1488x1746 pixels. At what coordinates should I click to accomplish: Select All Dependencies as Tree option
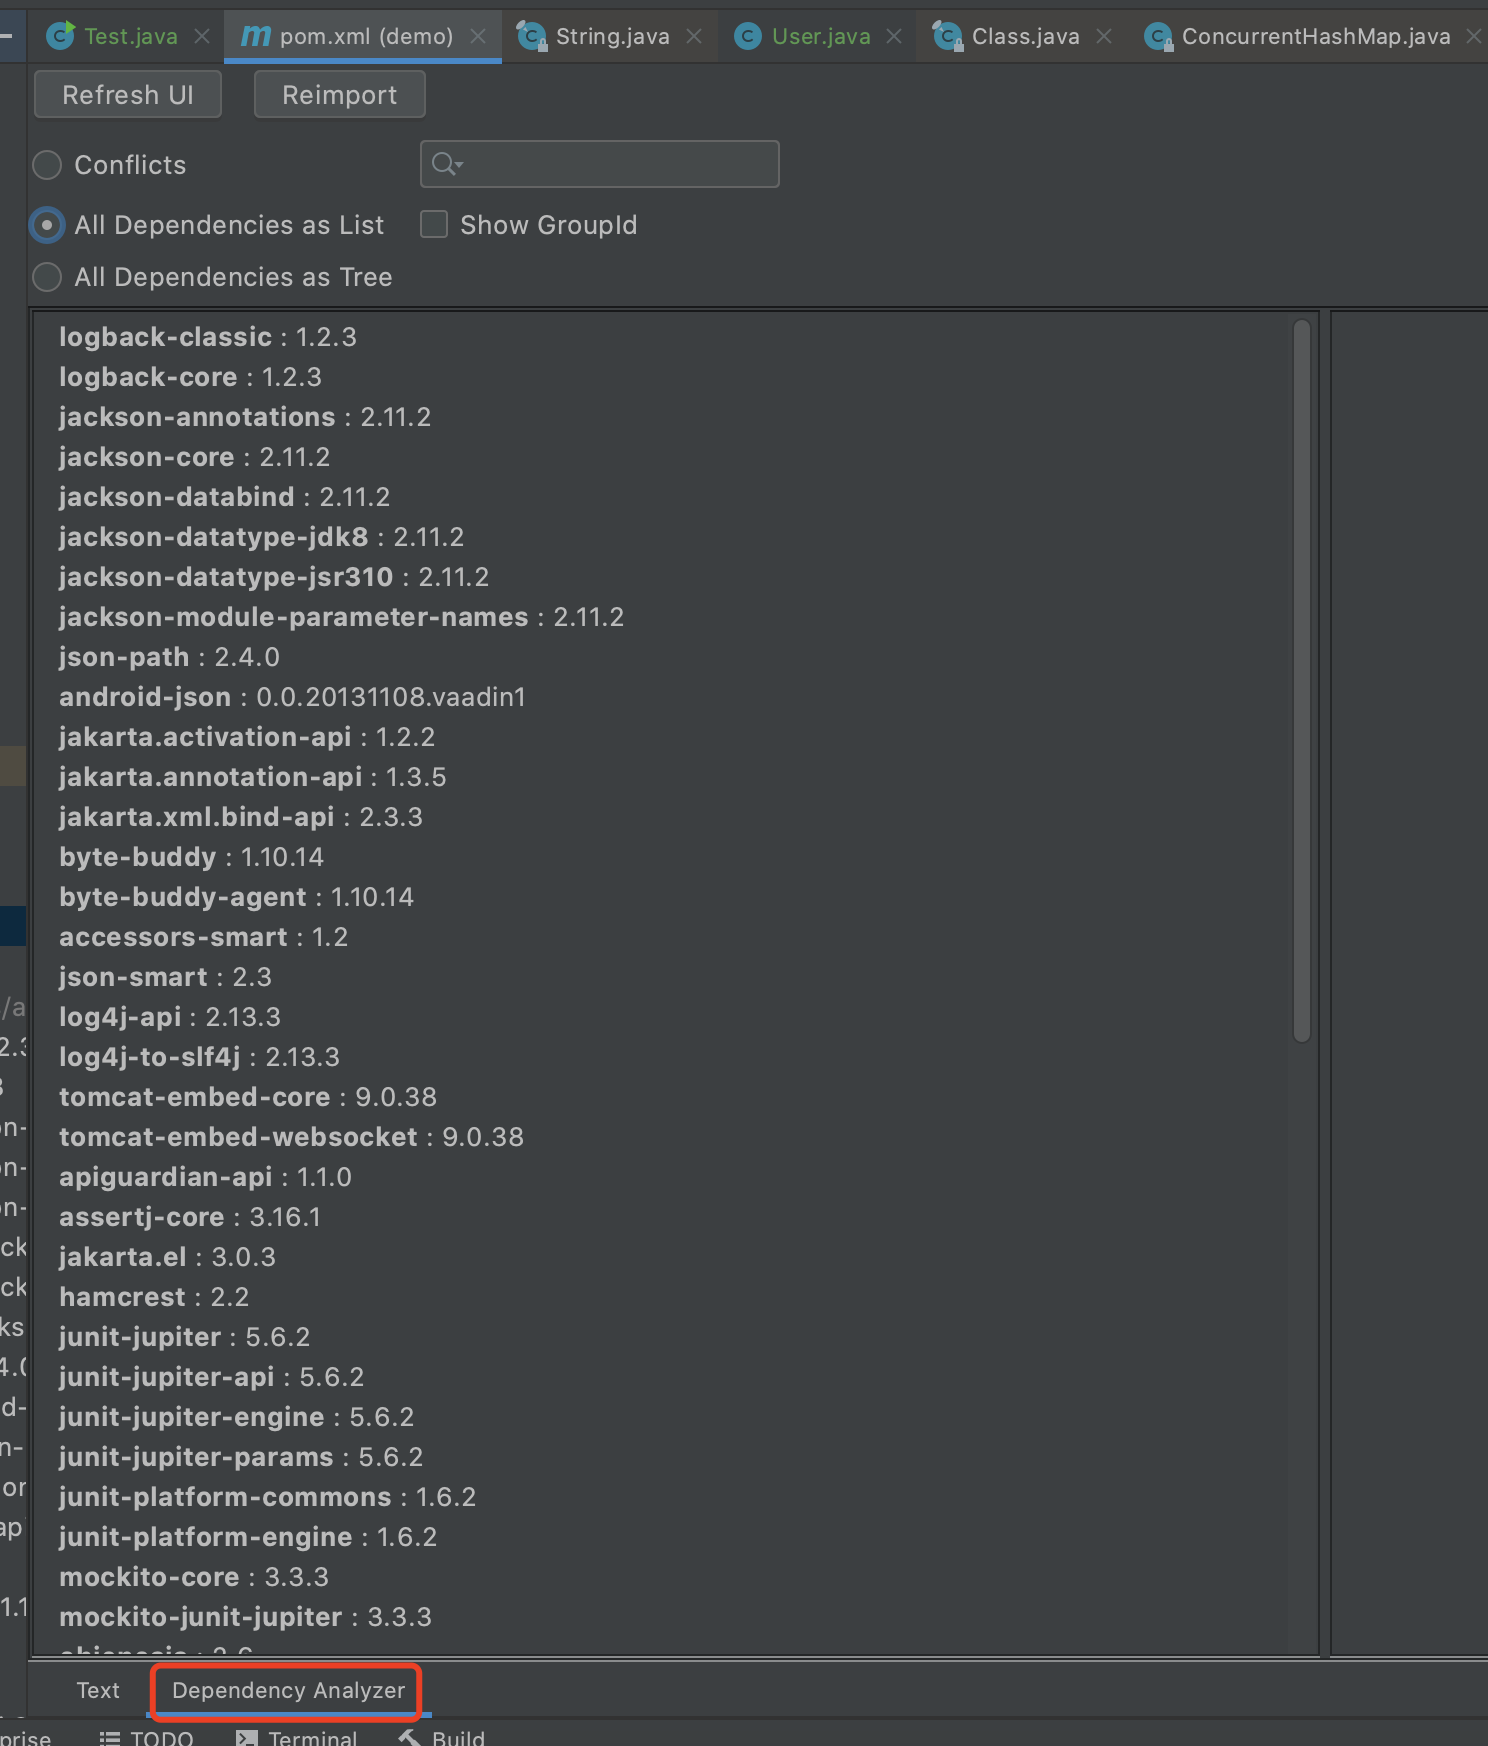[47, 277]
